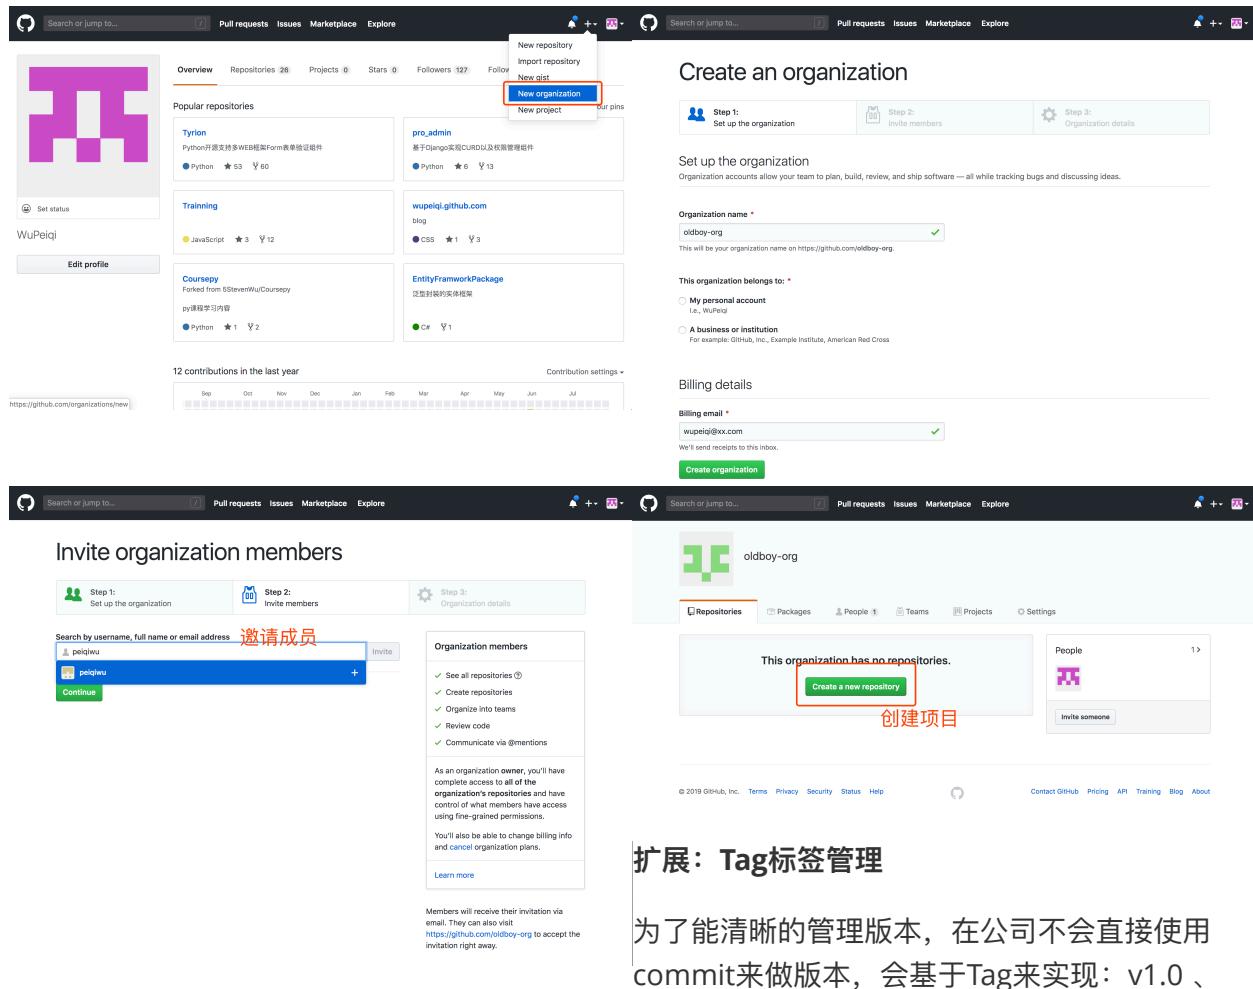This screenshot has width=1253, height=989.
Task: Click Step 3 gear icon on Create organization page
Action: (1048, 115)
